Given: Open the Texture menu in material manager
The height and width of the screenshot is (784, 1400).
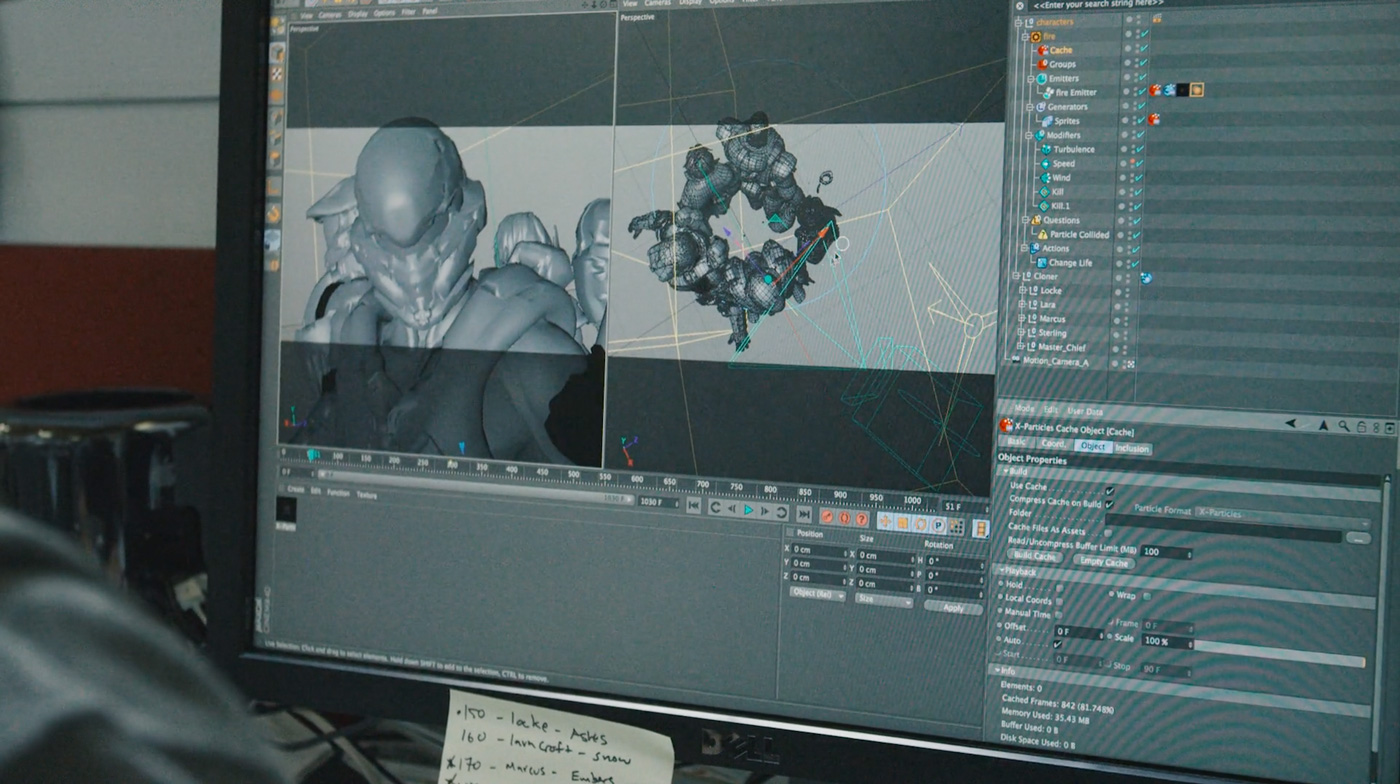Looking at the screenshot, I should (367, 494).
